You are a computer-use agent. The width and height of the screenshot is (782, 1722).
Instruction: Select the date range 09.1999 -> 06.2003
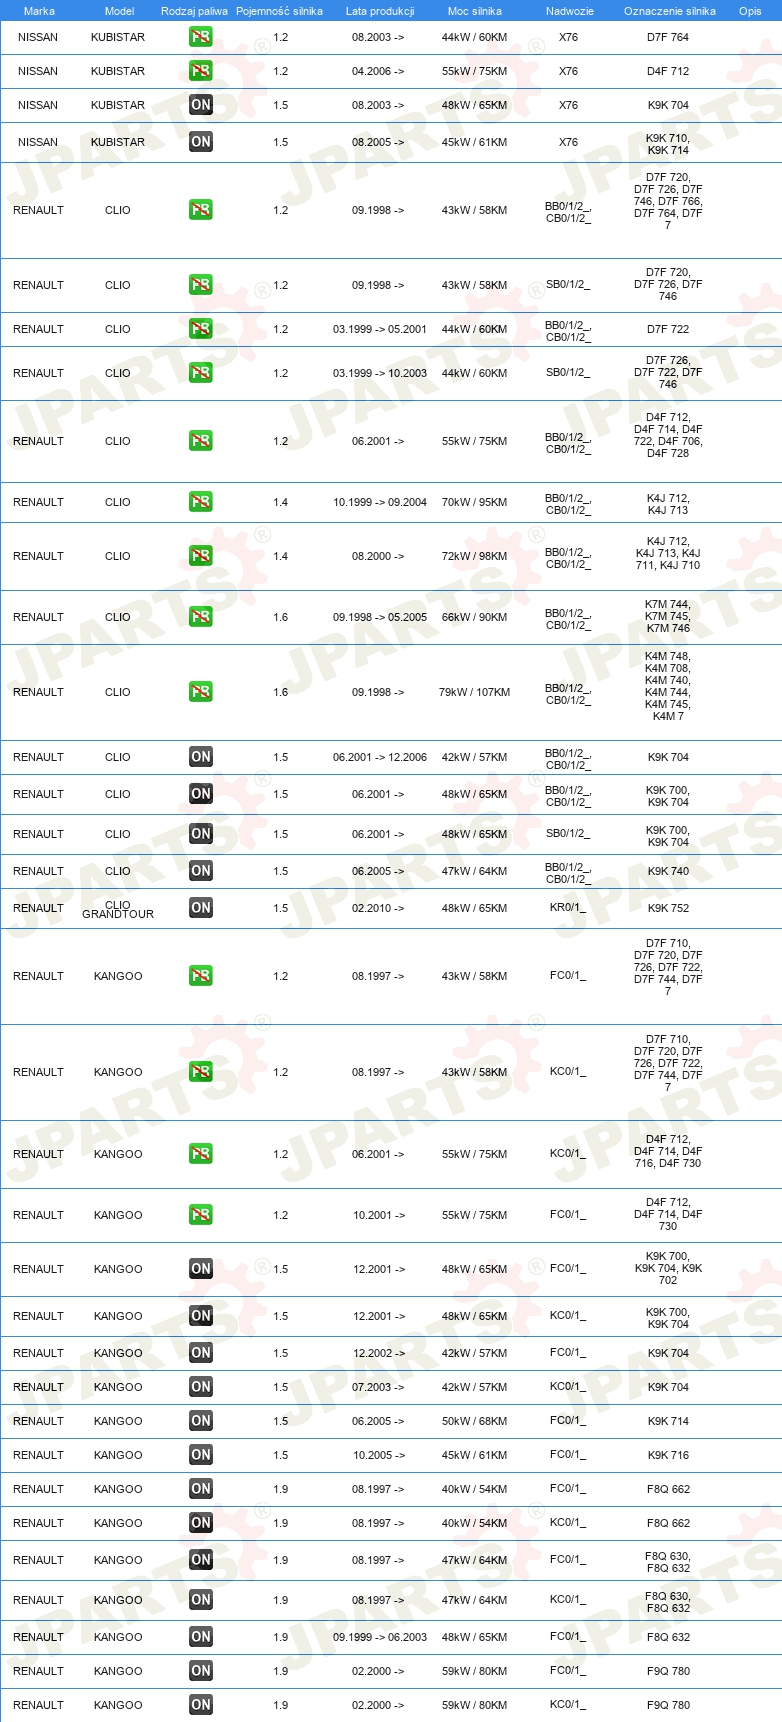point(380,1637)
